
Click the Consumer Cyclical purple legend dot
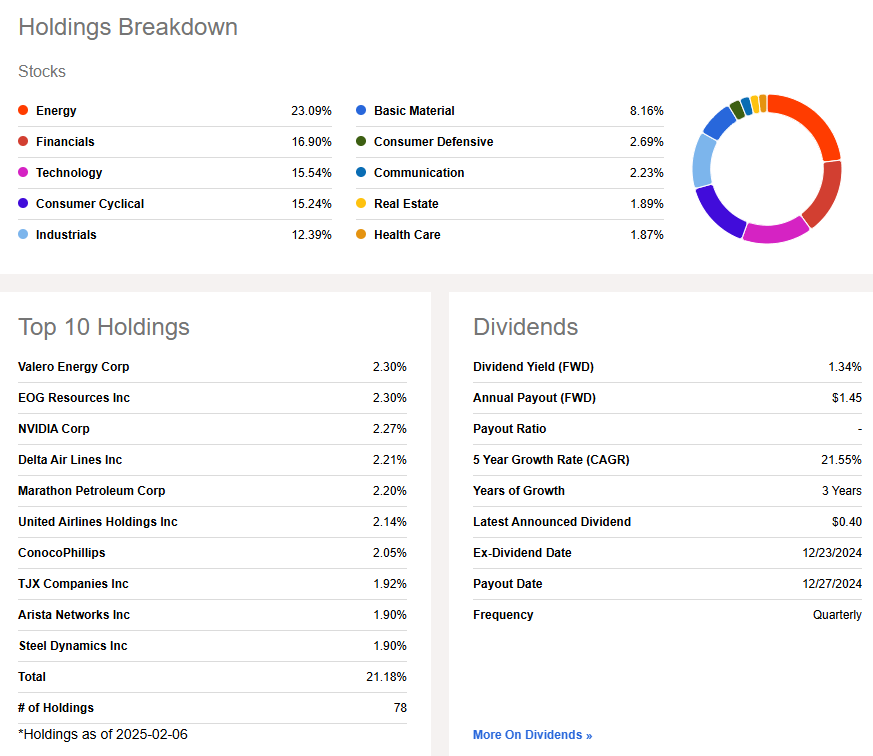pyautogui.click(x=23, y=204)
